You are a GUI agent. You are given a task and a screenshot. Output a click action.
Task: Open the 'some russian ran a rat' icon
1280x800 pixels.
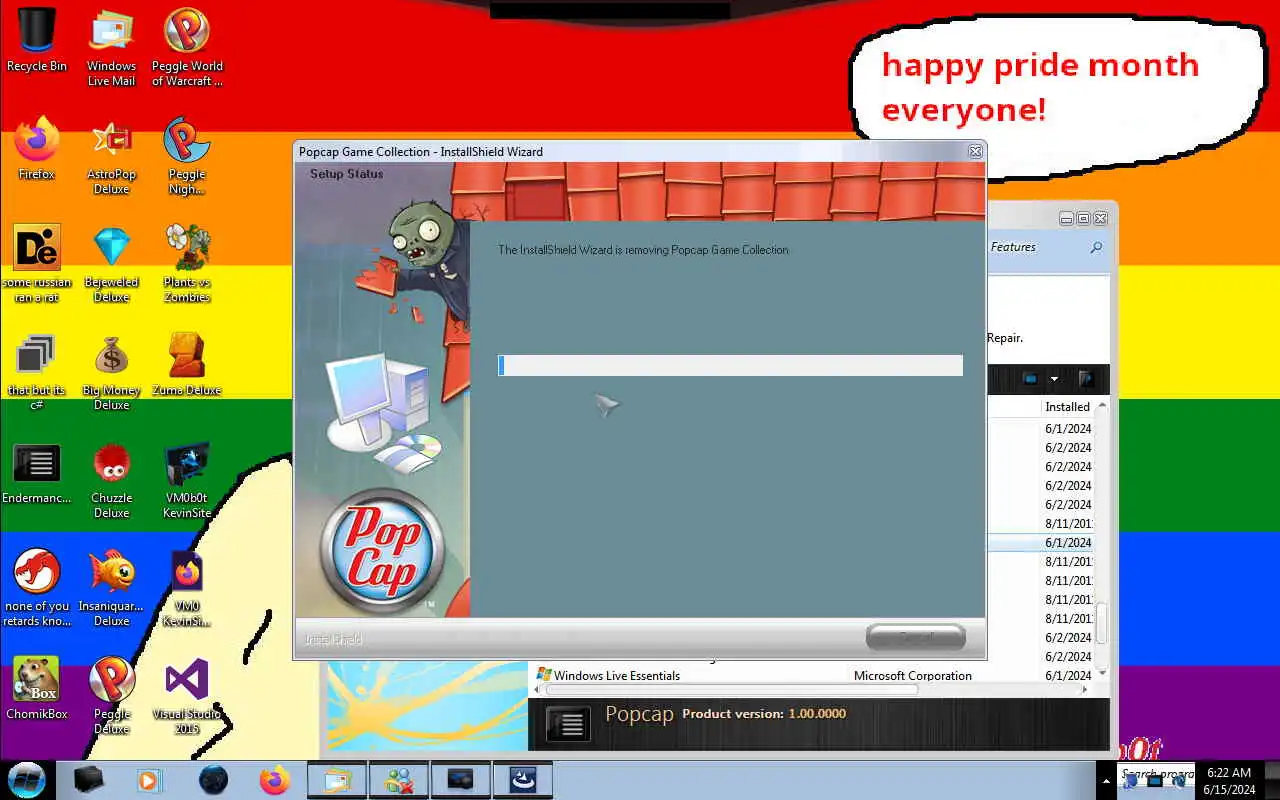click(37, 263)
